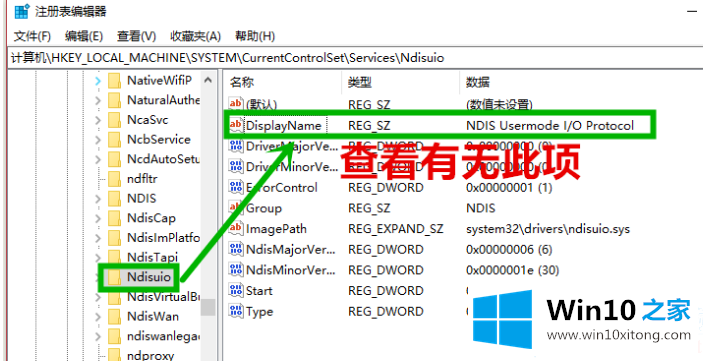Select the ndproxy folder icon
703x361 pixels.
[115, 355]
